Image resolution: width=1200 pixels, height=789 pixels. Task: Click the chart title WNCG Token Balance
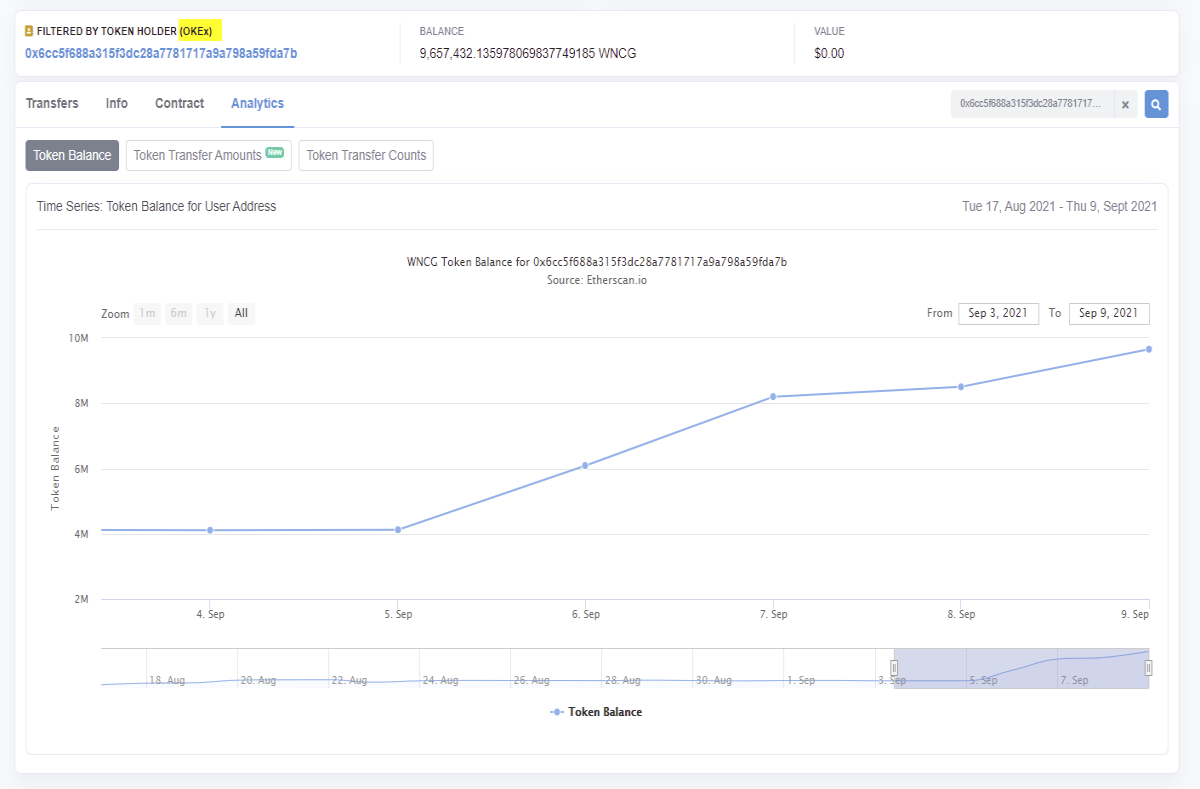[x=597, y=262]
